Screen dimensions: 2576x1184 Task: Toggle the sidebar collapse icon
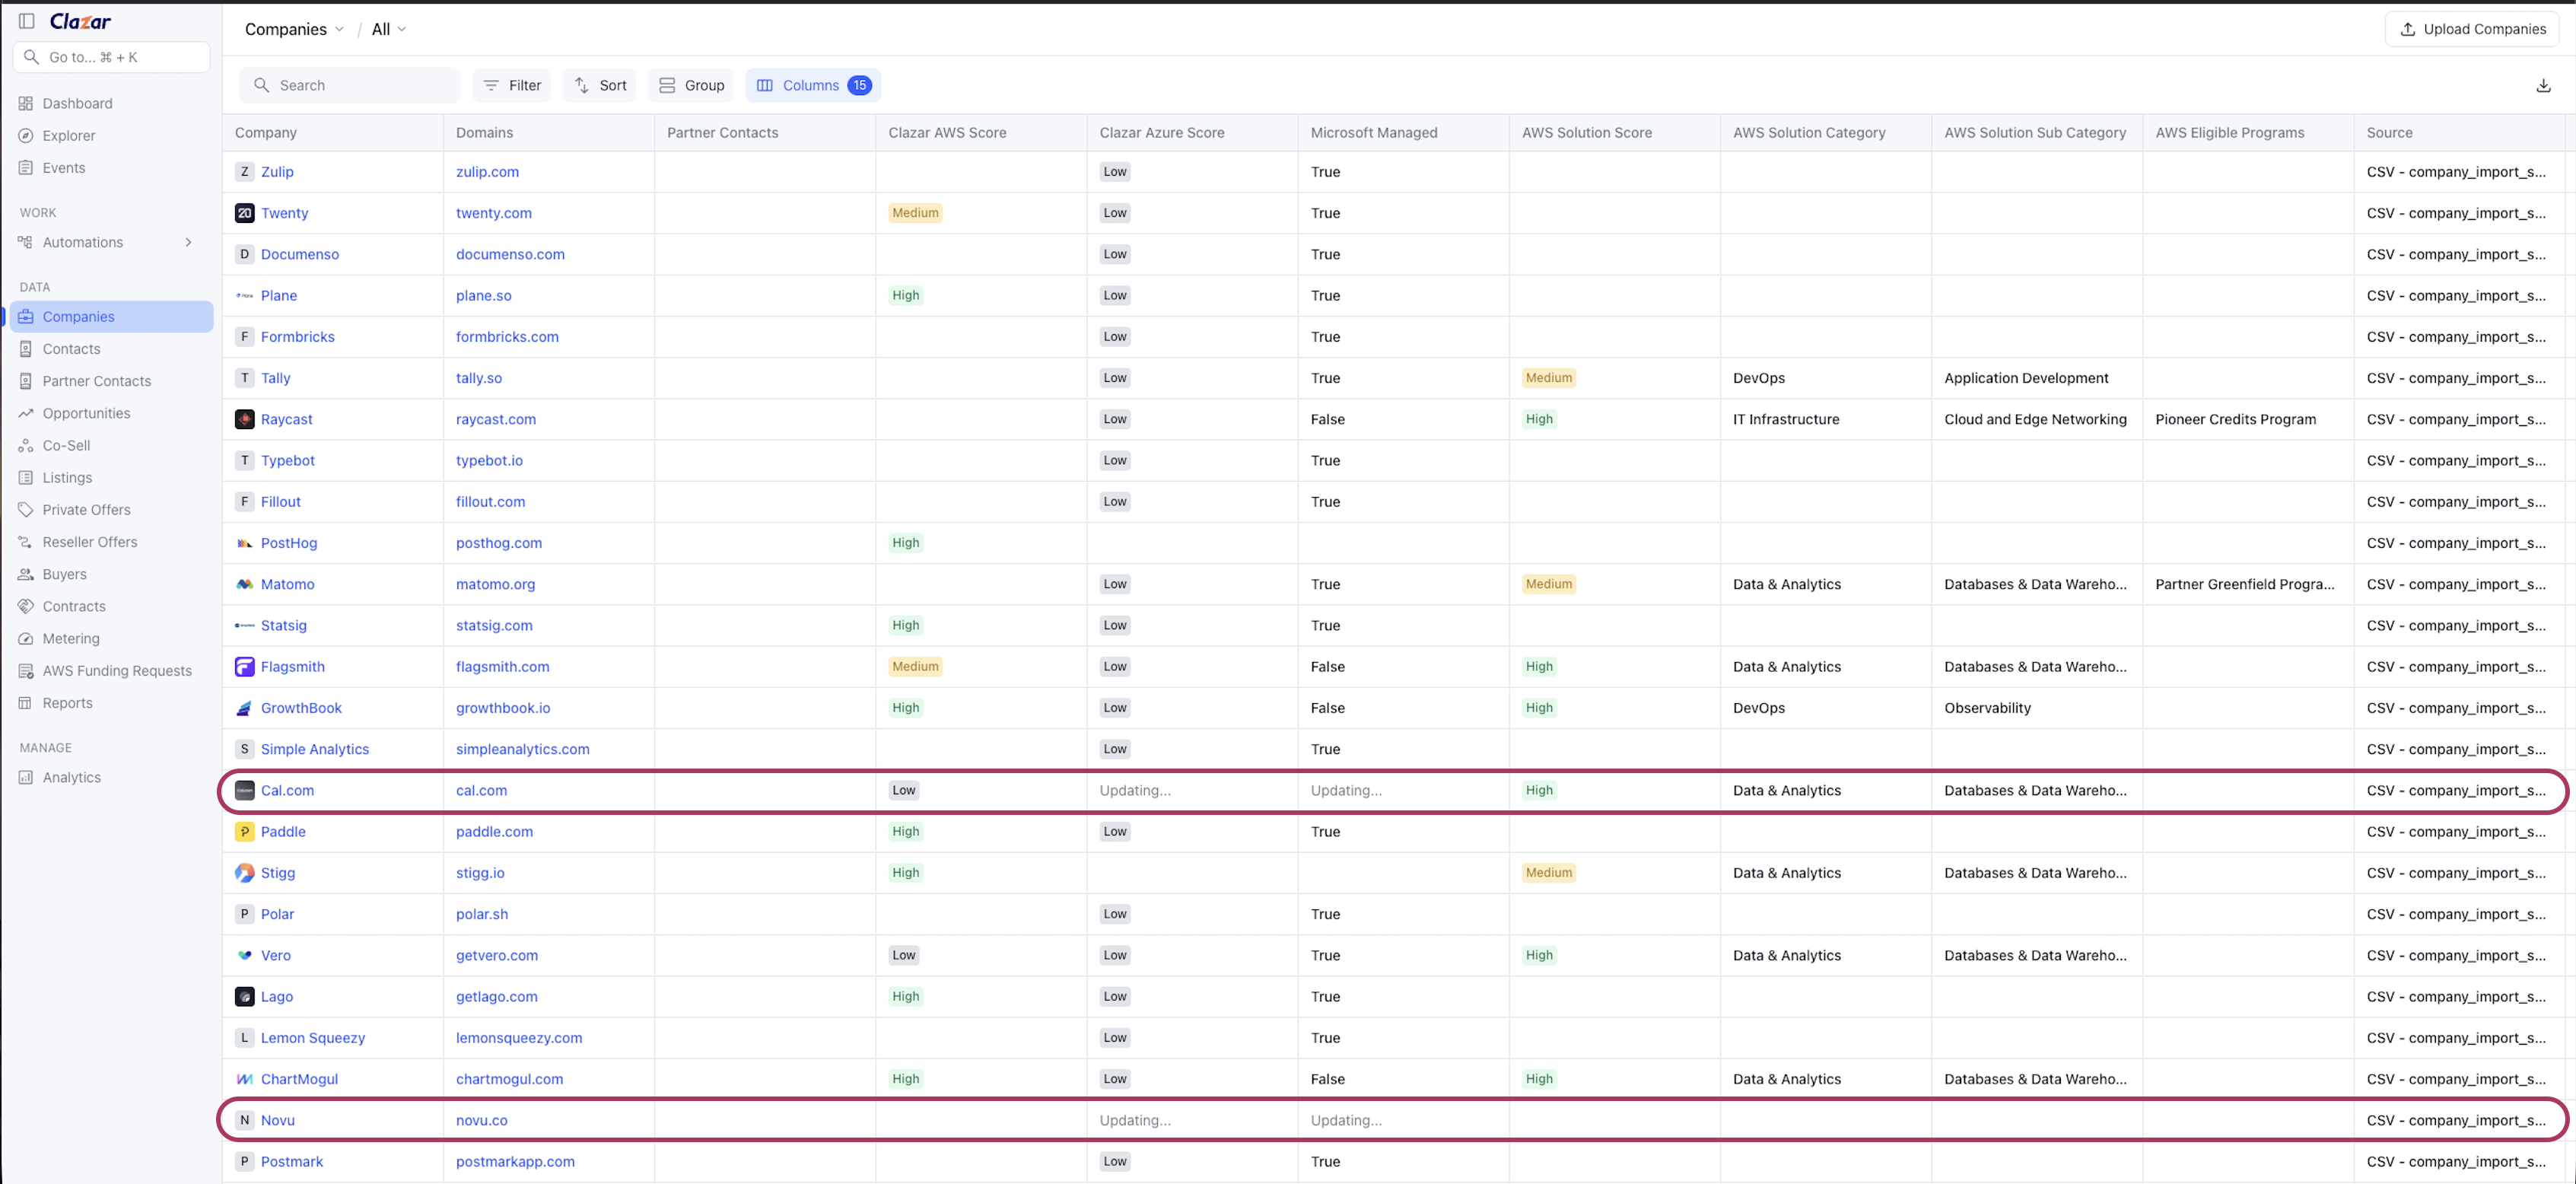(27, 21)
